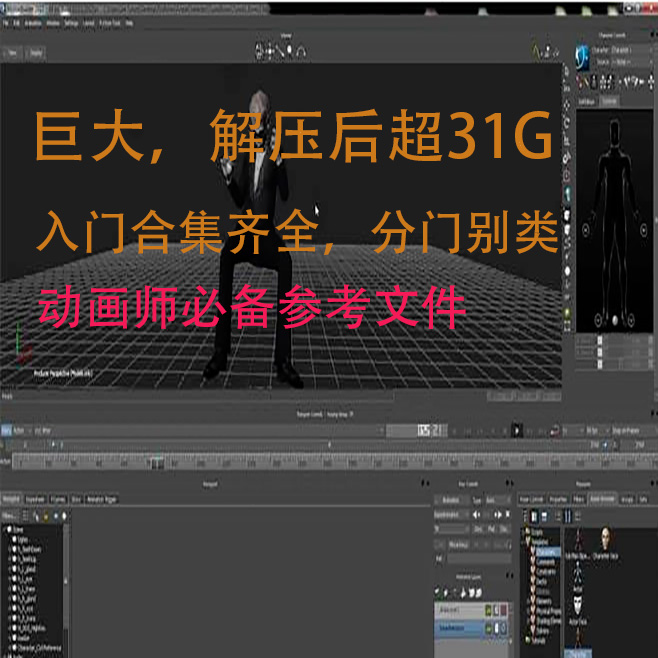658x658 pixels.
Task: Select the Solvers folder in Asset Browser
Action: click(x=540, y=631)
